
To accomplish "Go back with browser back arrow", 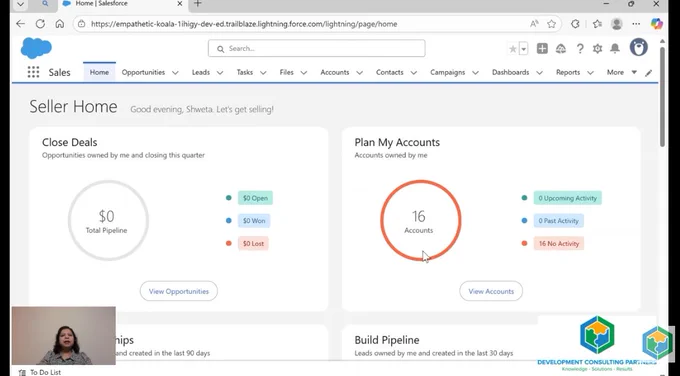I will tap(20, 24).
